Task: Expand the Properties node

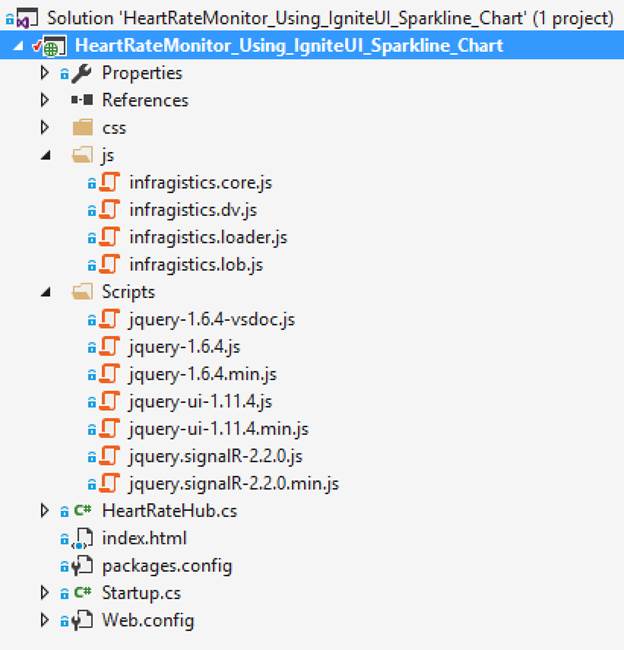Action: pyautogui.click(x=44, y=73)
